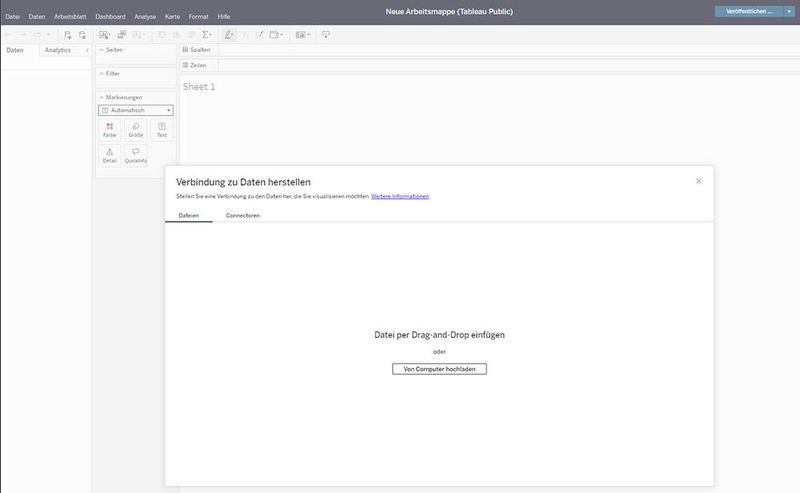Collapse the data side pane
800x493 pixels.
point(87,49)
